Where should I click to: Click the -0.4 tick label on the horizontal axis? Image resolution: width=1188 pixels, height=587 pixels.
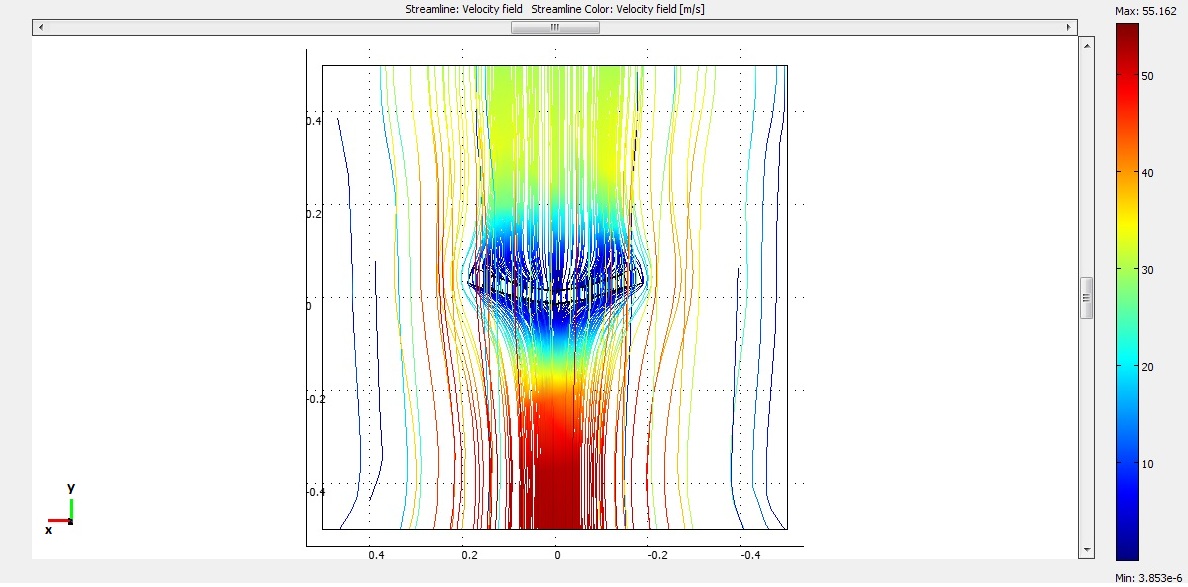(749, 555)
